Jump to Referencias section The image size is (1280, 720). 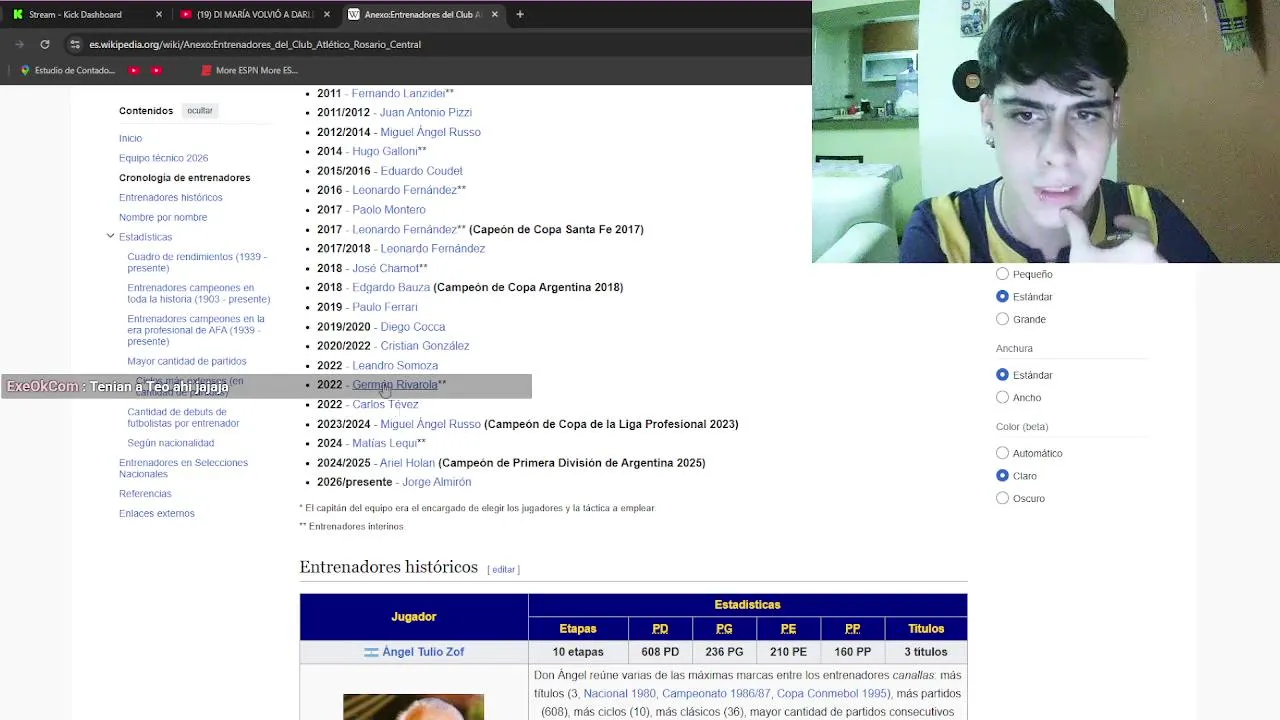[145, 493]
